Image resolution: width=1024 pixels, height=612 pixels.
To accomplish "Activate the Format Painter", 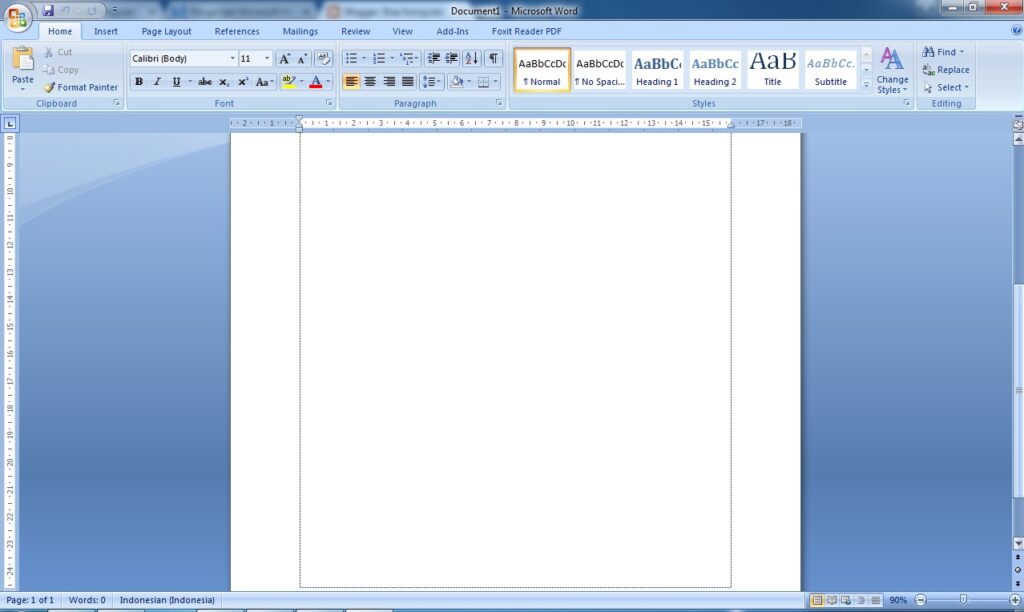I will click(81, 87).
